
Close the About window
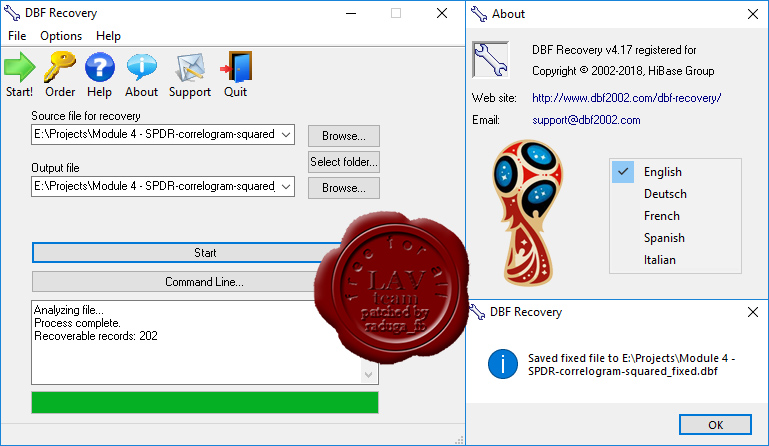tap(753, 14)
